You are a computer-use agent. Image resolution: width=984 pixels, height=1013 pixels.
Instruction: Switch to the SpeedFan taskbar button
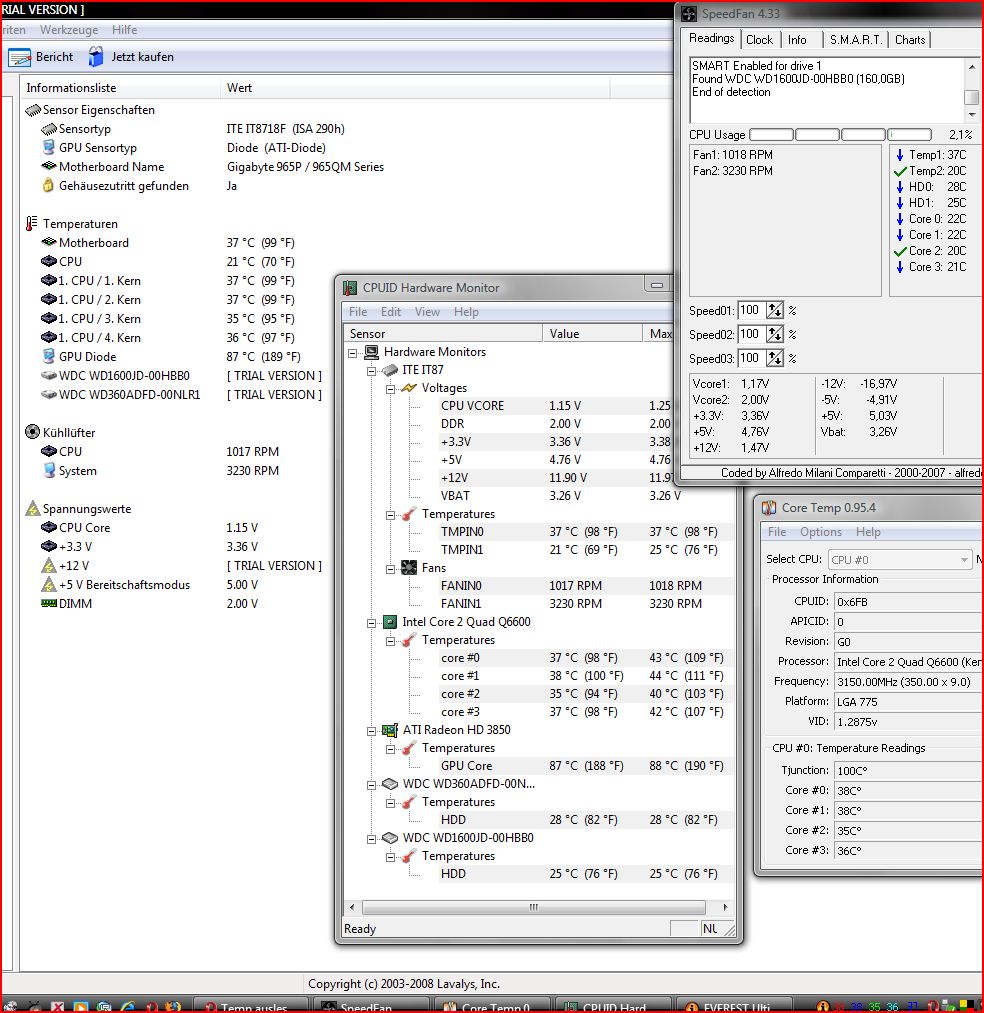click(371, 1006)
